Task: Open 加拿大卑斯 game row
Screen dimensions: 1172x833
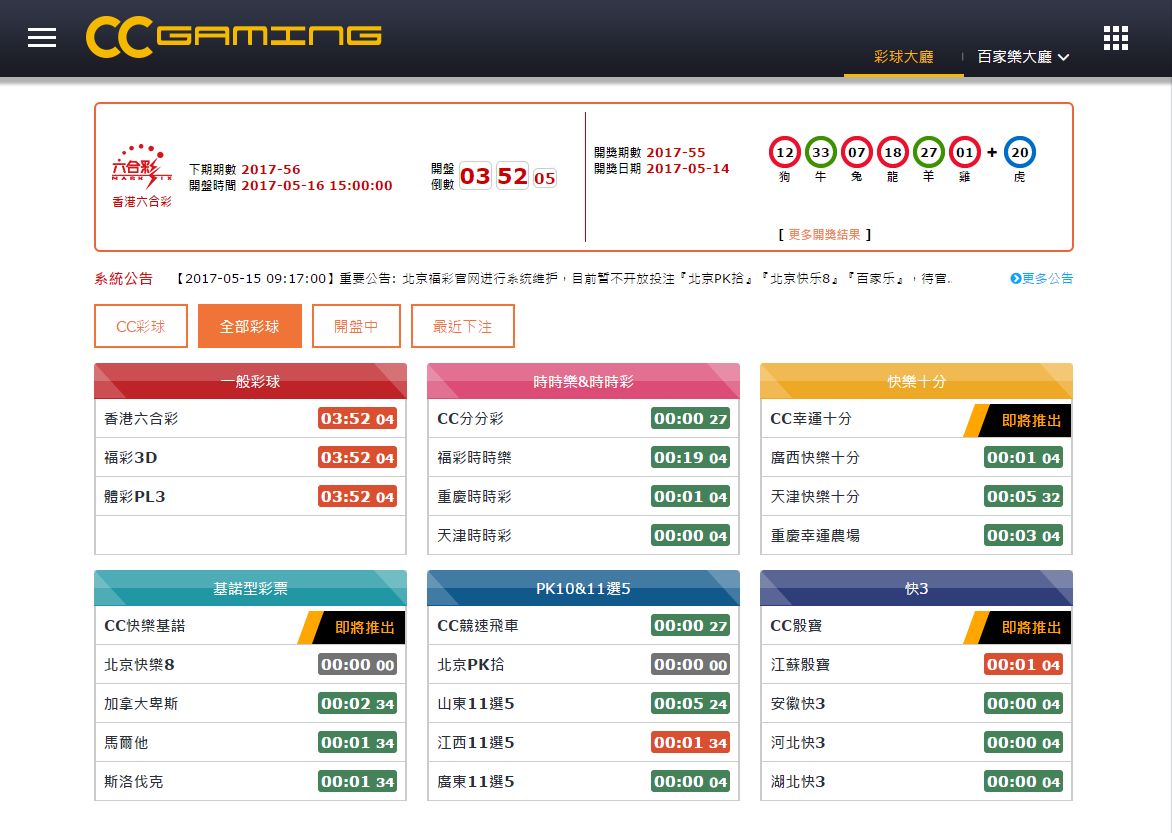Action: (x=250, y=704)
